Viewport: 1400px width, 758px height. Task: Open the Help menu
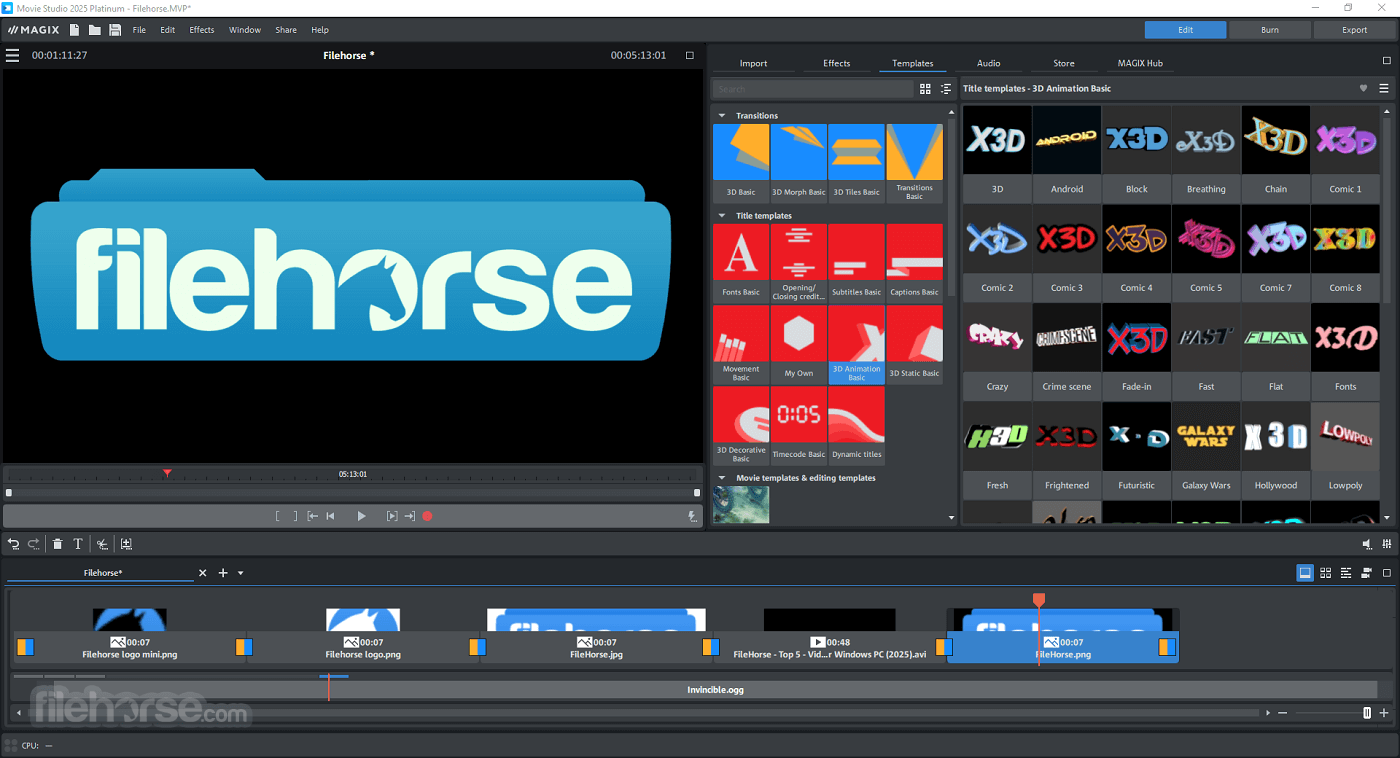point(320,30)
